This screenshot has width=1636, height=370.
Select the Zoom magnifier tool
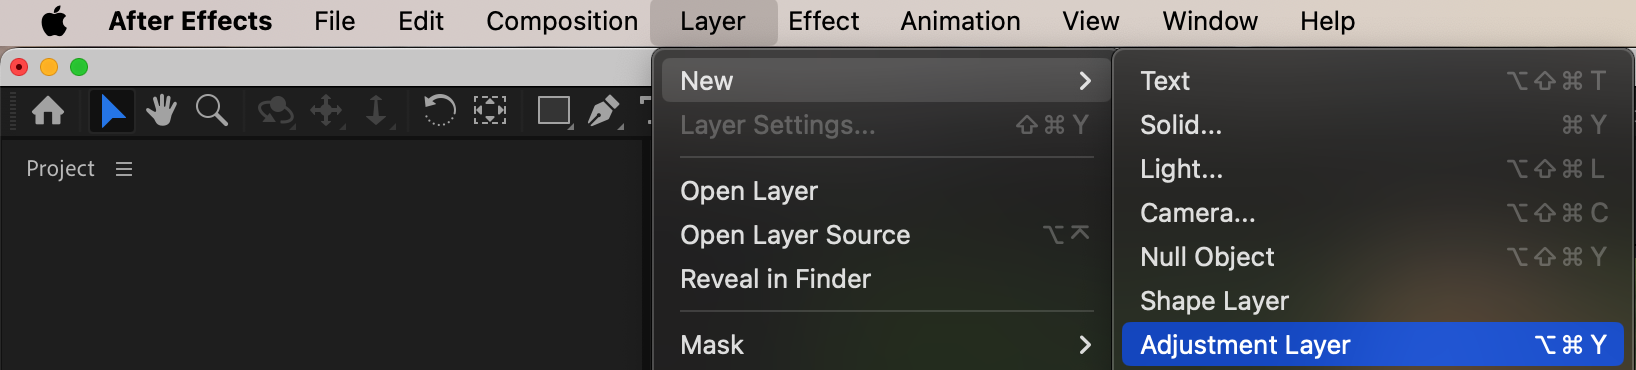tap(211, 110)
